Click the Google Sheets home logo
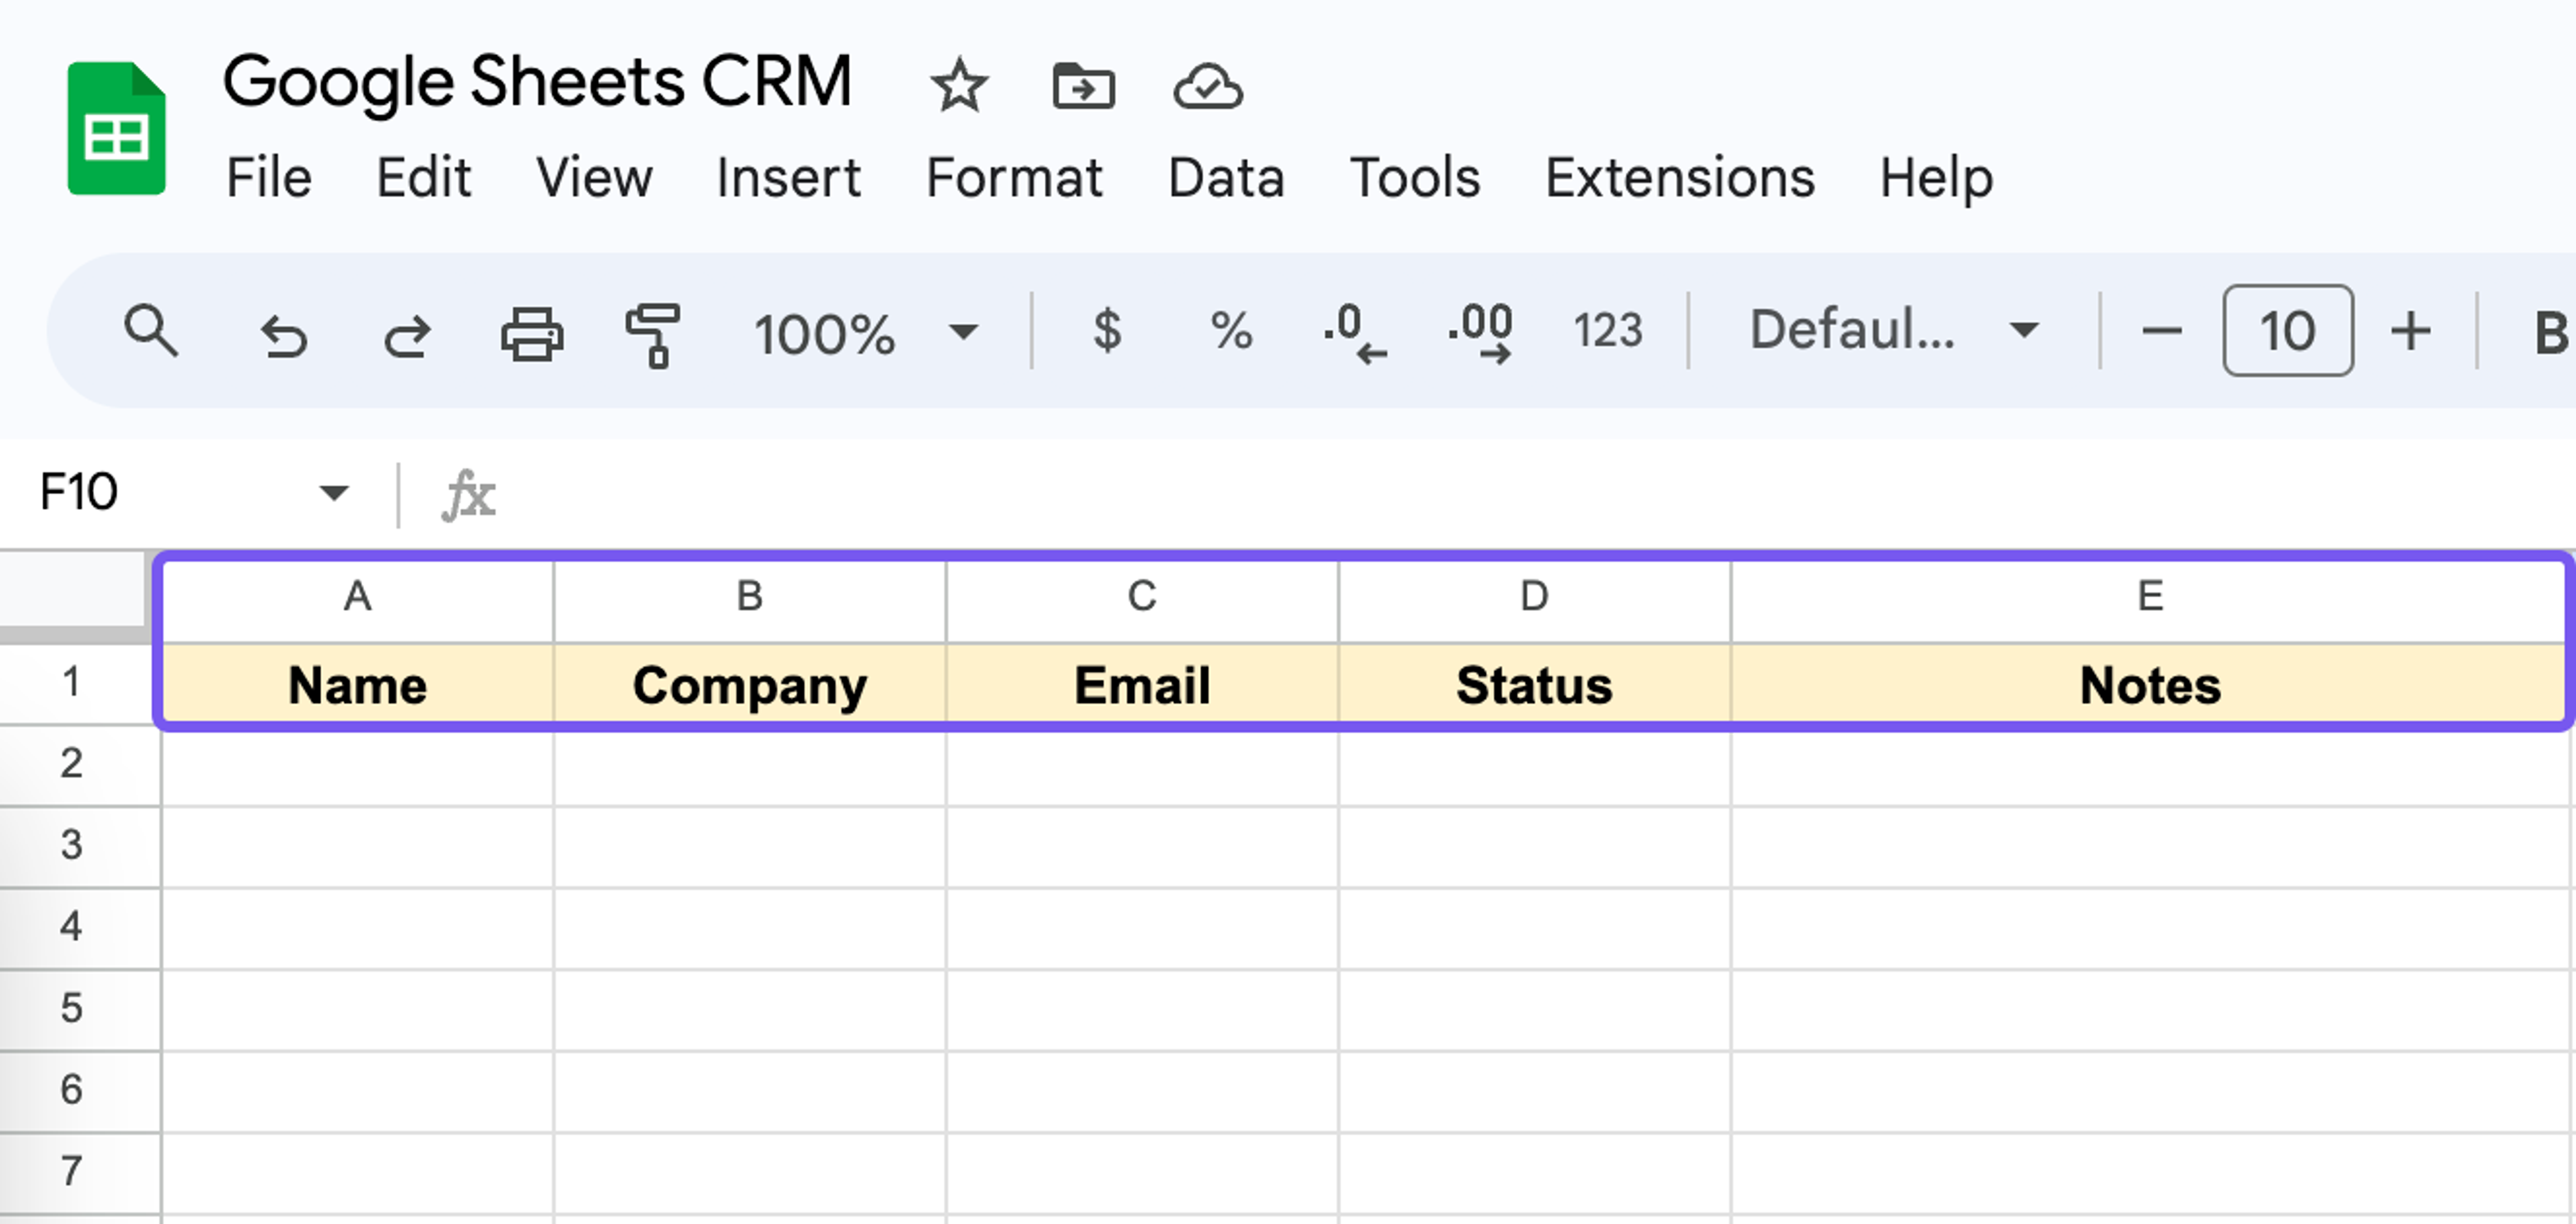Image resolution: width=2576 pixels, height=1224 pixels. pos(116,128)
